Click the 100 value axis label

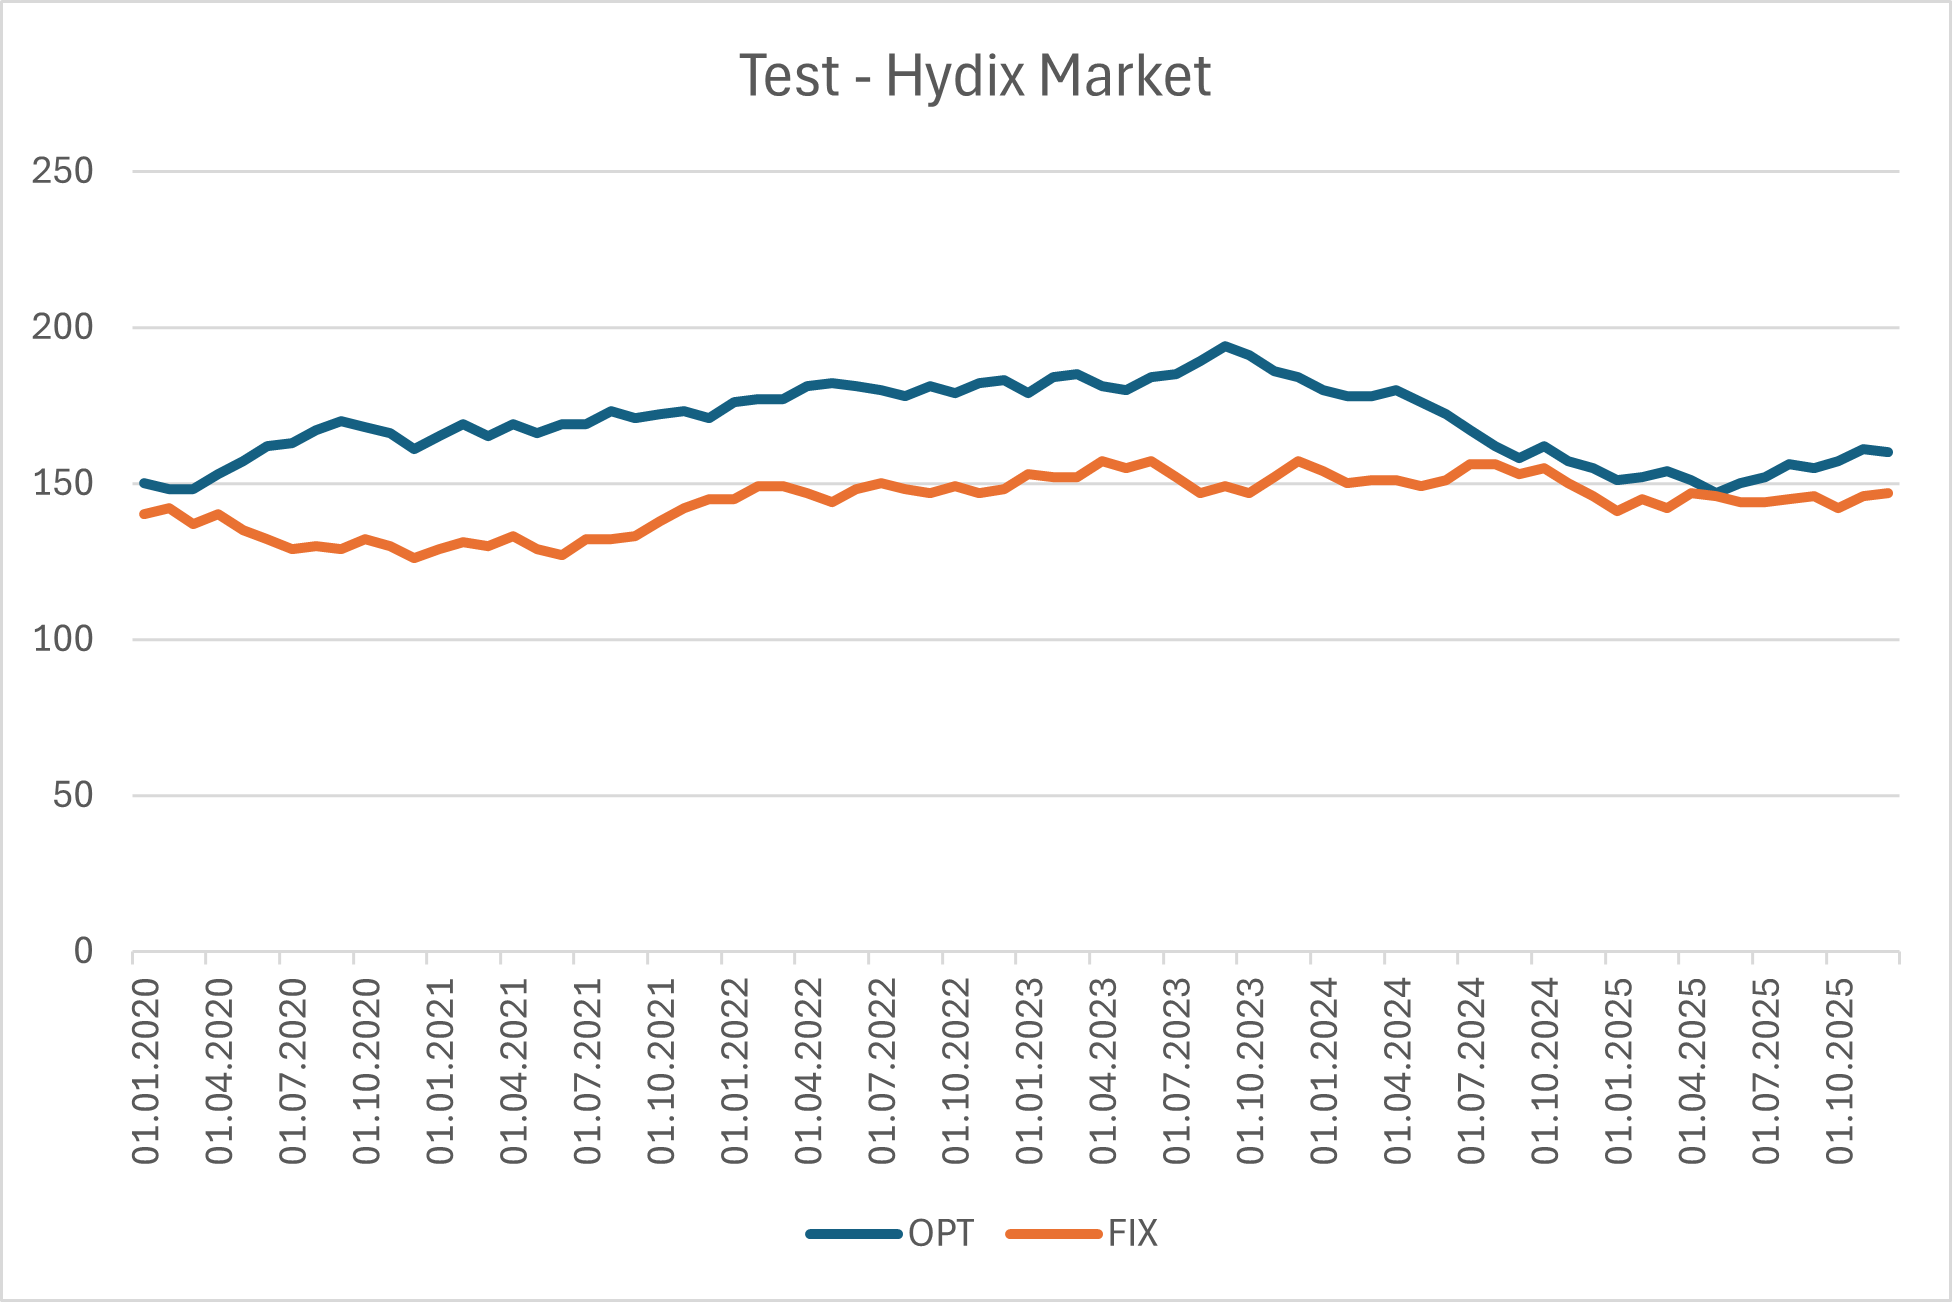coord(62,639)
